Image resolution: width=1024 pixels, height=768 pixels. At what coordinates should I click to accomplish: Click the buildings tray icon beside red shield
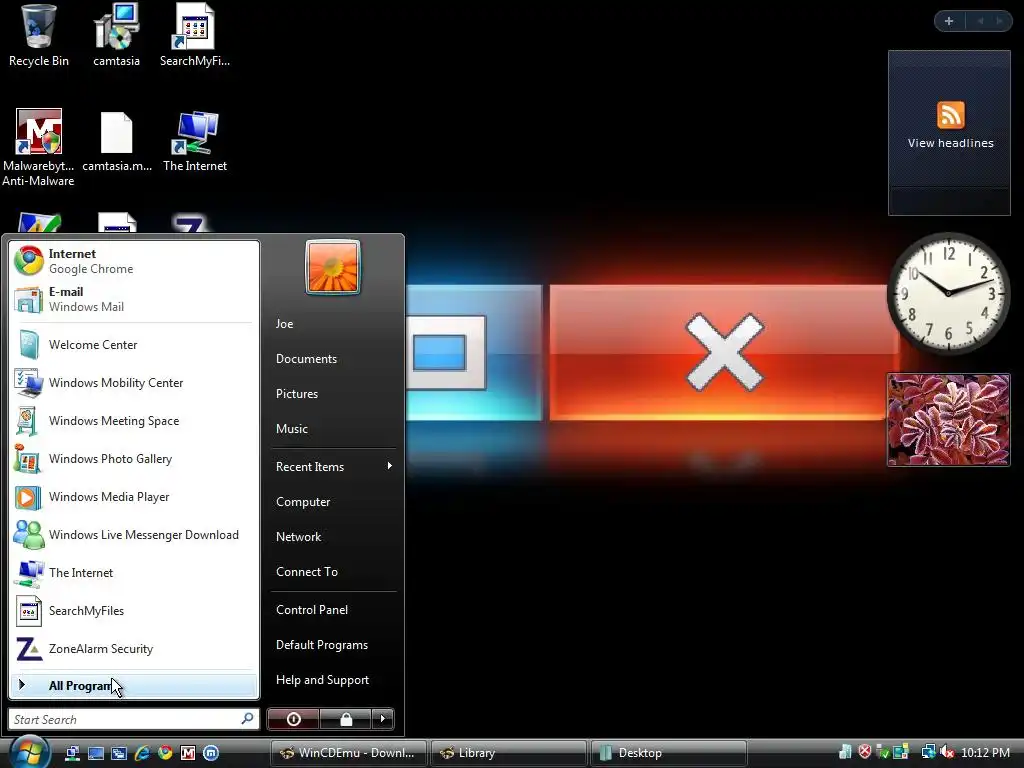[x=846, y=752]
